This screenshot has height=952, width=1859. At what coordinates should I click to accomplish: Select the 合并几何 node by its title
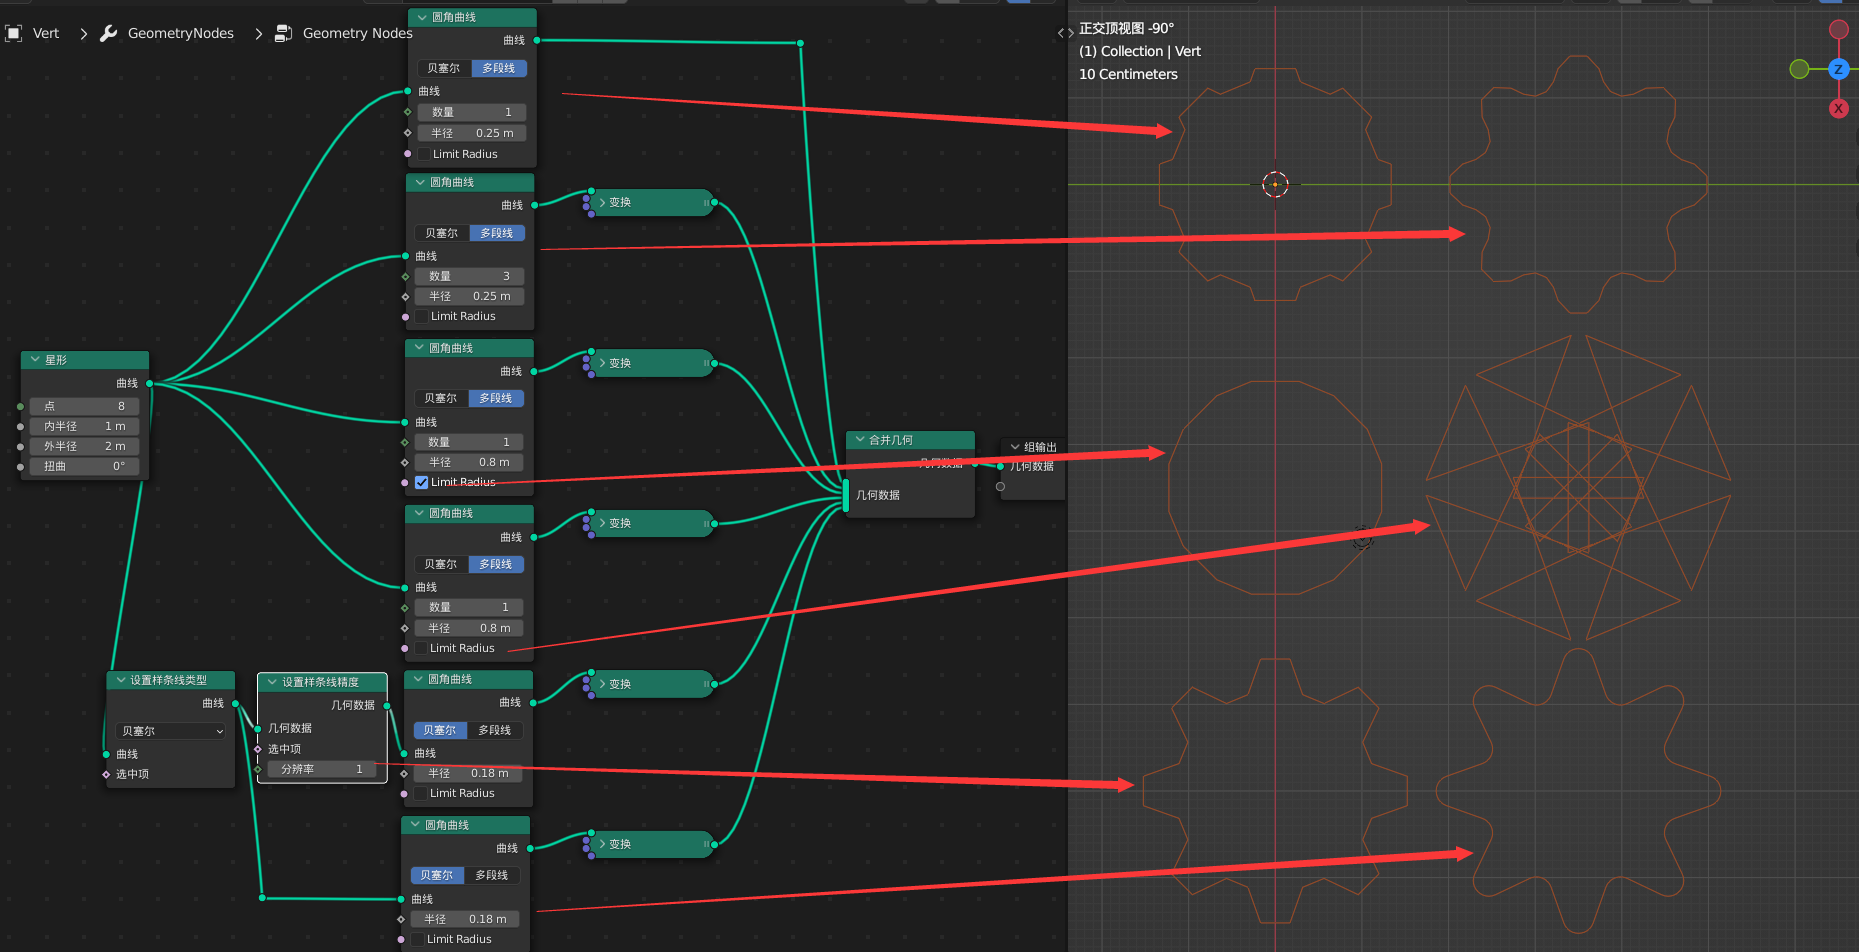click(x=891, y=440)
